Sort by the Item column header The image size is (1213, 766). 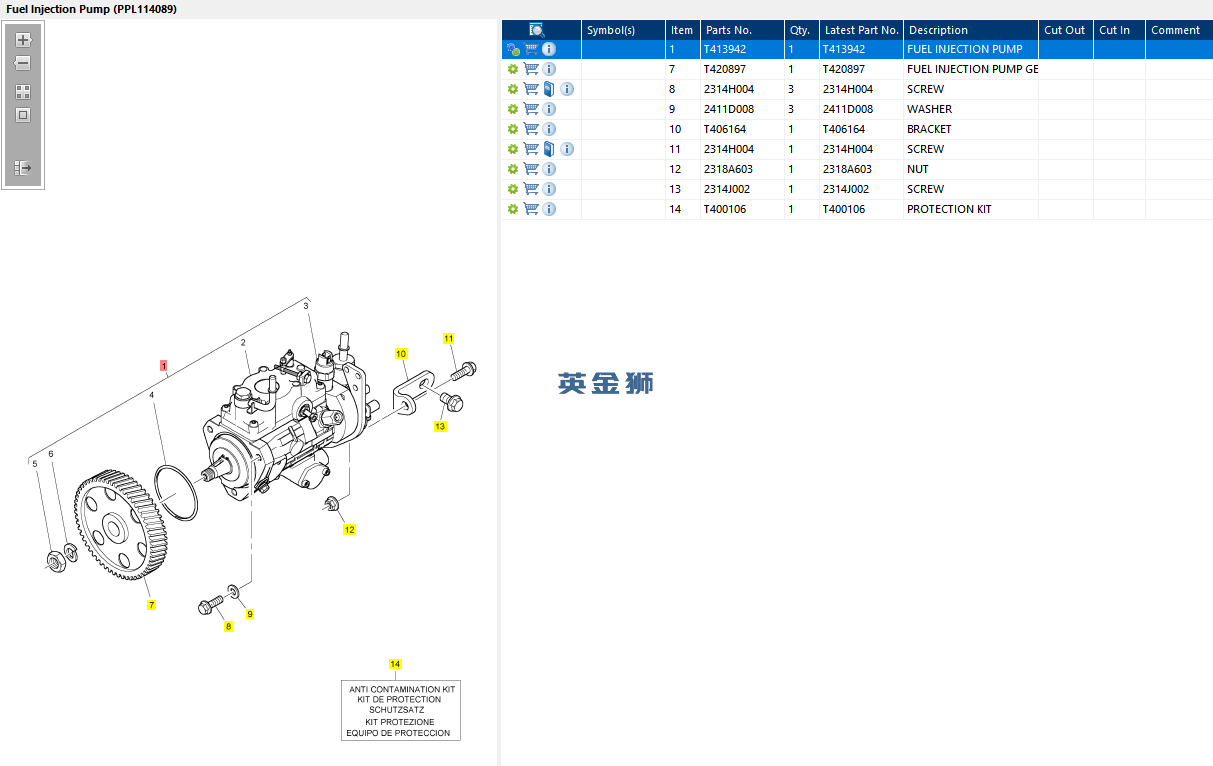(x=682, y=30)
